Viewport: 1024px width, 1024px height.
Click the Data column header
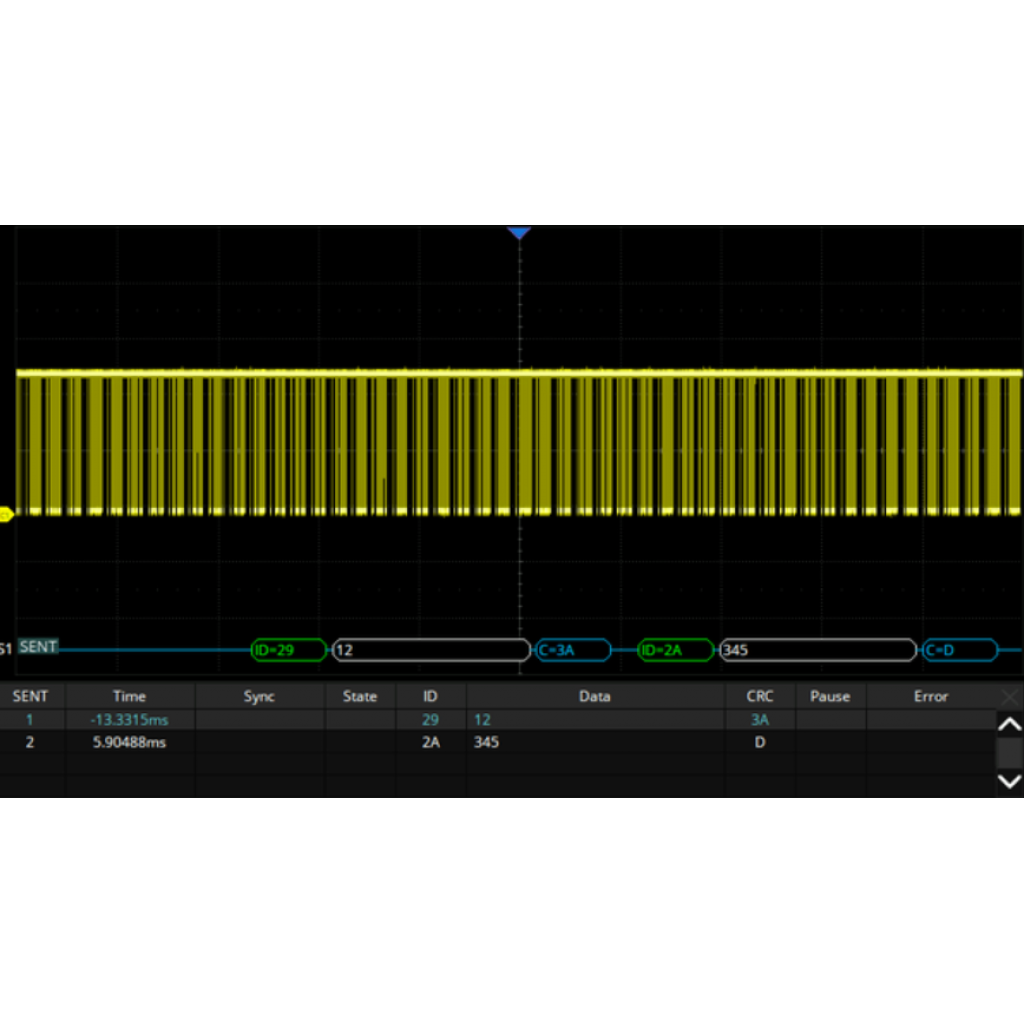click(594, 696)
